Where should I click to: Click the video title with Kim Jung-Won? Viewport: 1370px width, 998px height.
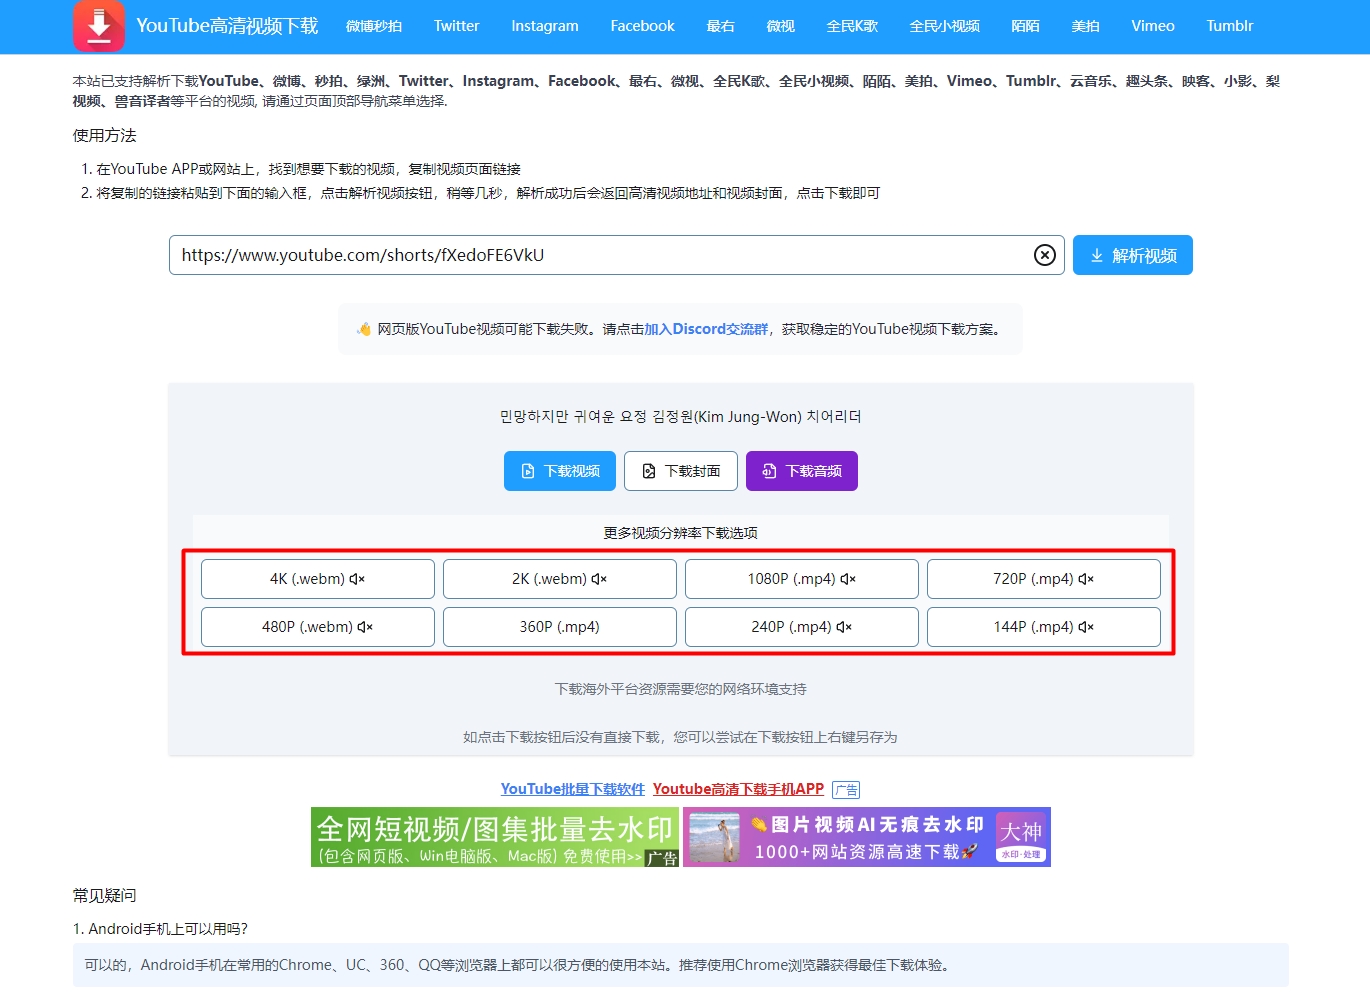[681, 417]
